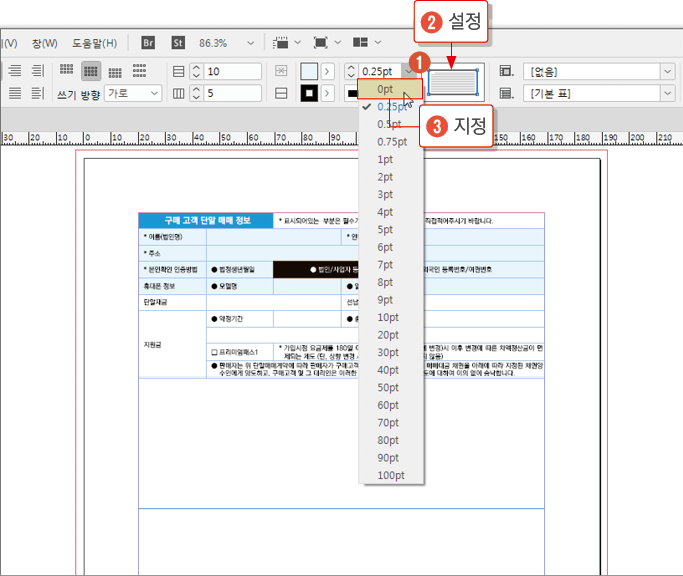Select 8pt stroke weight option

(391, 282)
